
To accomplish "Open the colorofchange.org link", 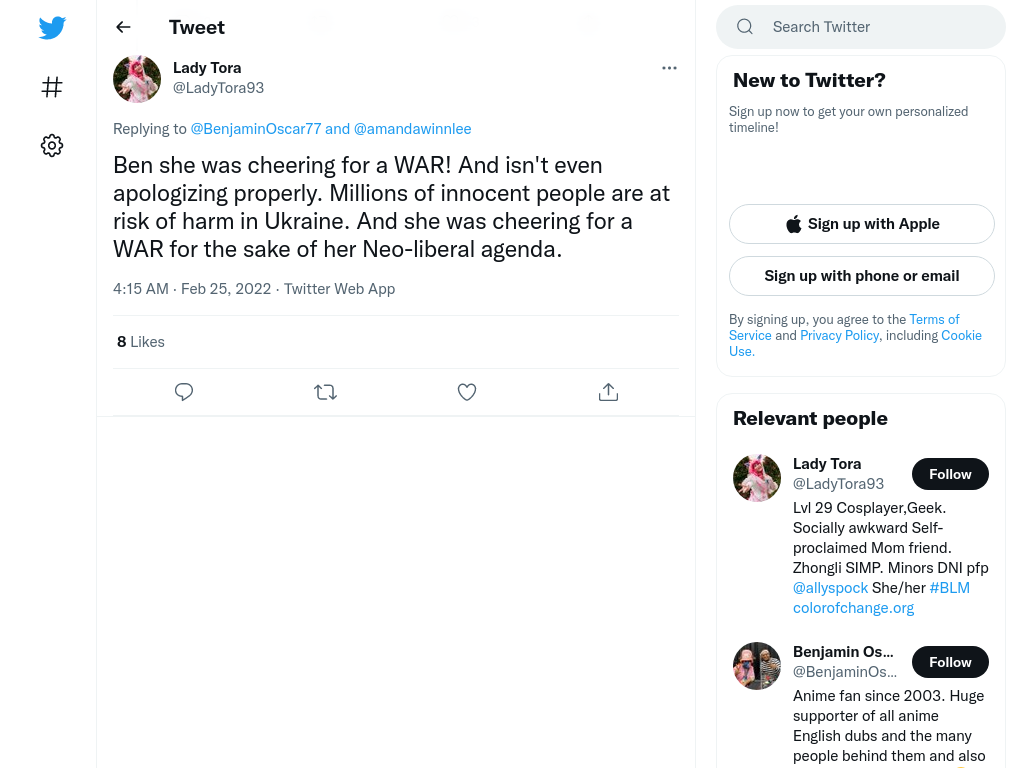I will click(x=854, y=608).
